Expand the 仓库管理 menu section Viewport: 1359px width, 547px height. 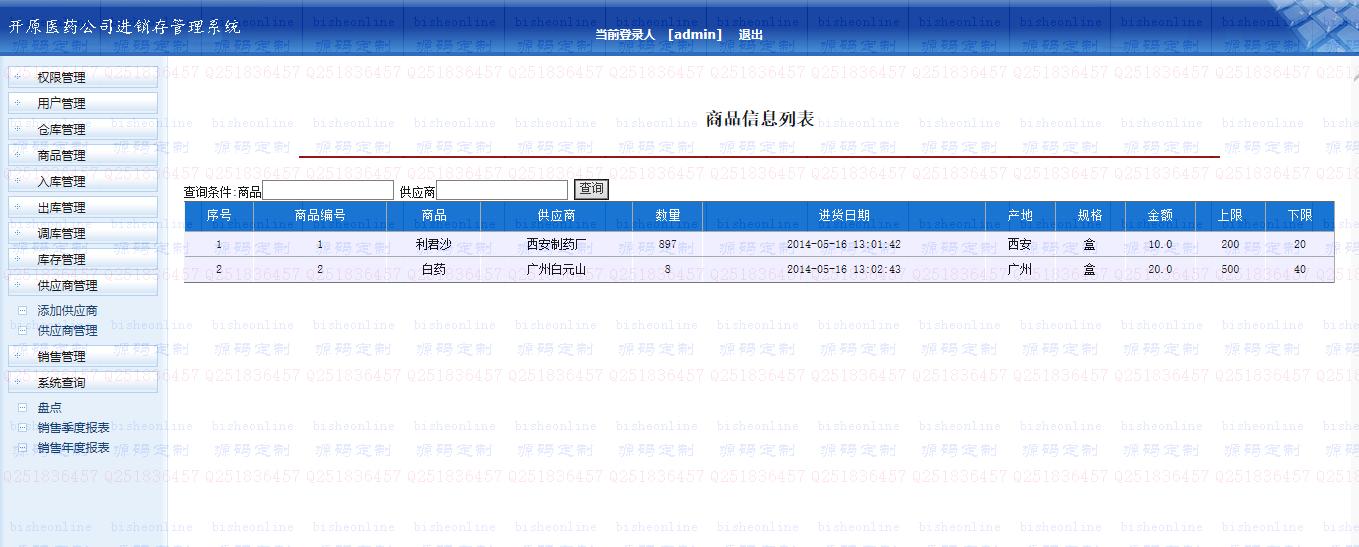[83, 129]
